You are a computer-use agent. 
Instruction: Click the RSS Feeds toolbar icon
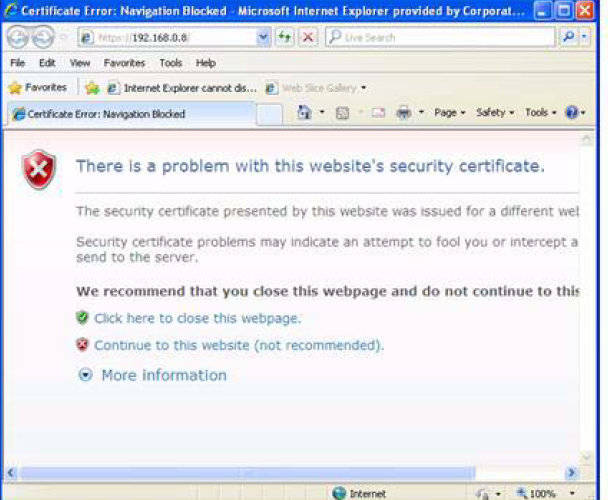[342, 113]
